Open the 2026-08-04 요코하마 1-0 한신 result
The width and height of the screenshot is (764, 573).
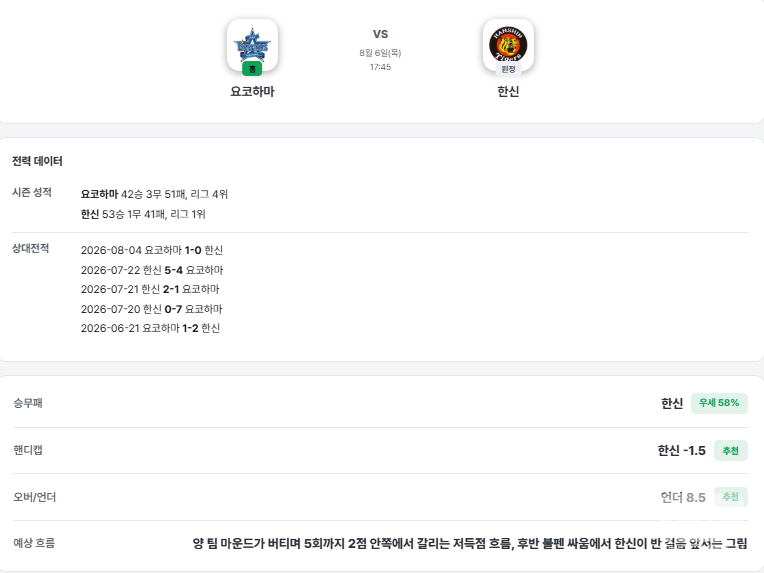point(152,250)
